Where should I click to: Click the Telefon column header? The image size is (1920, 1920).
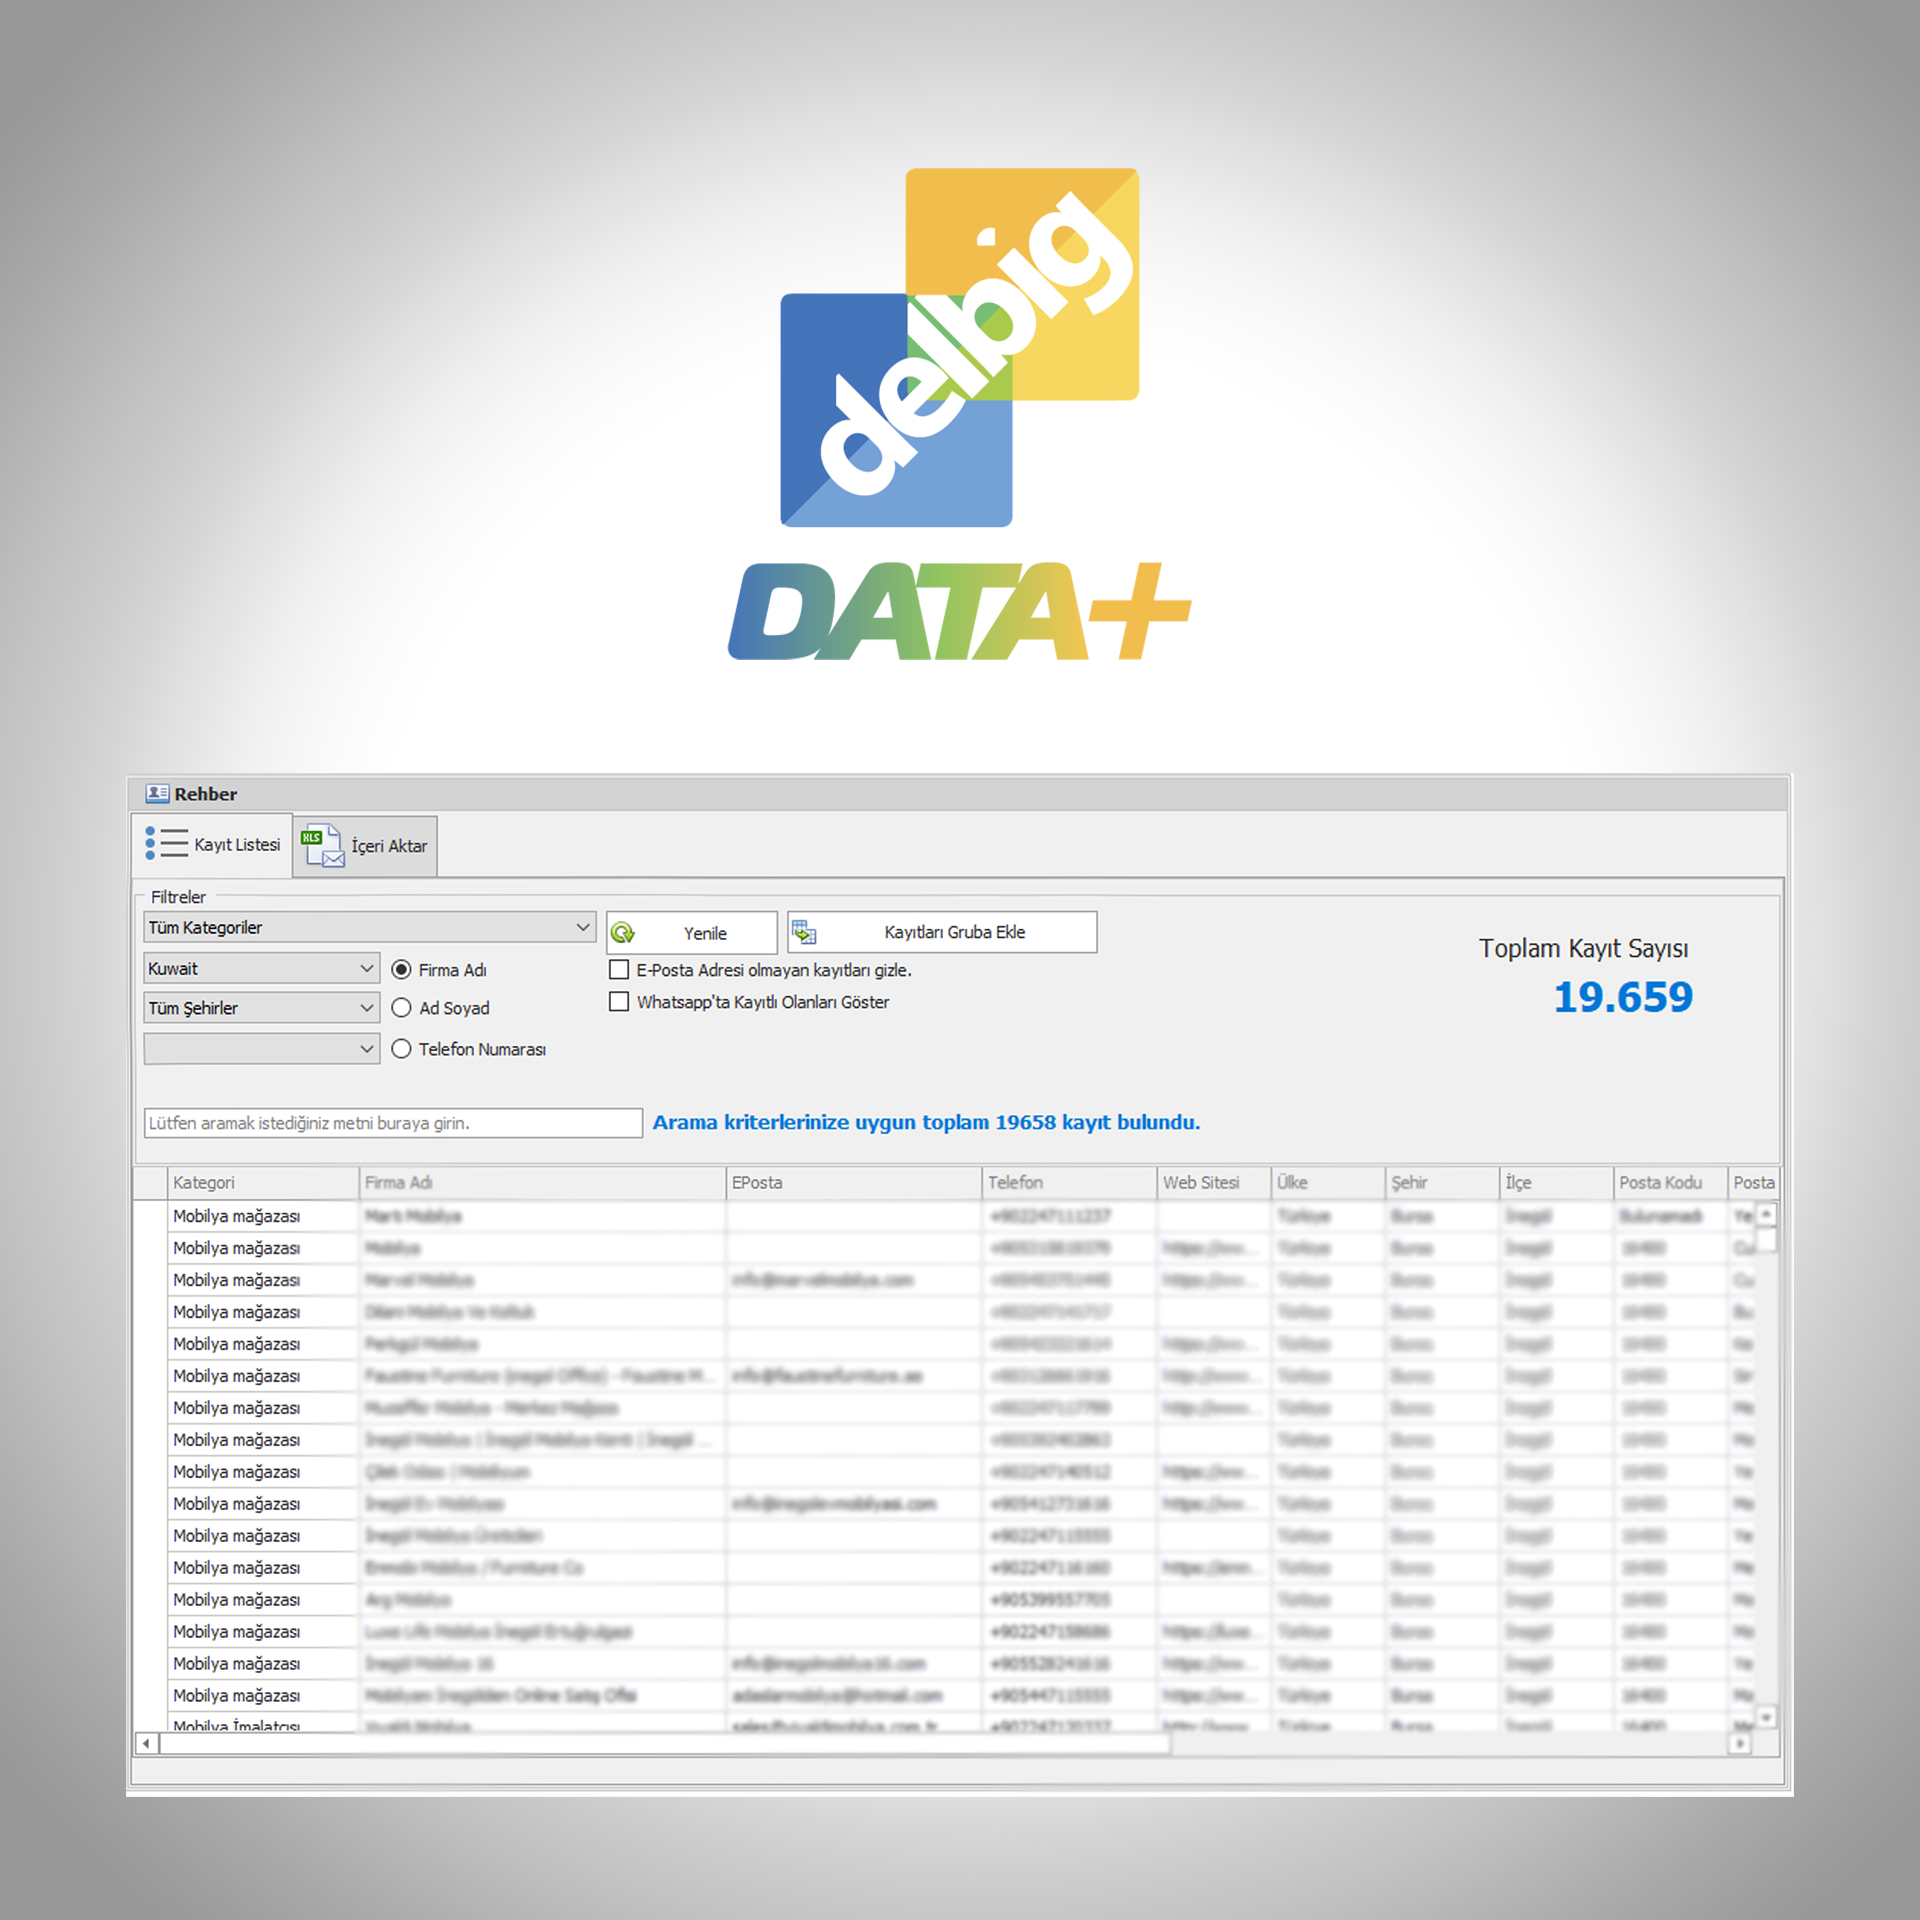[x=1070, y=1182]
